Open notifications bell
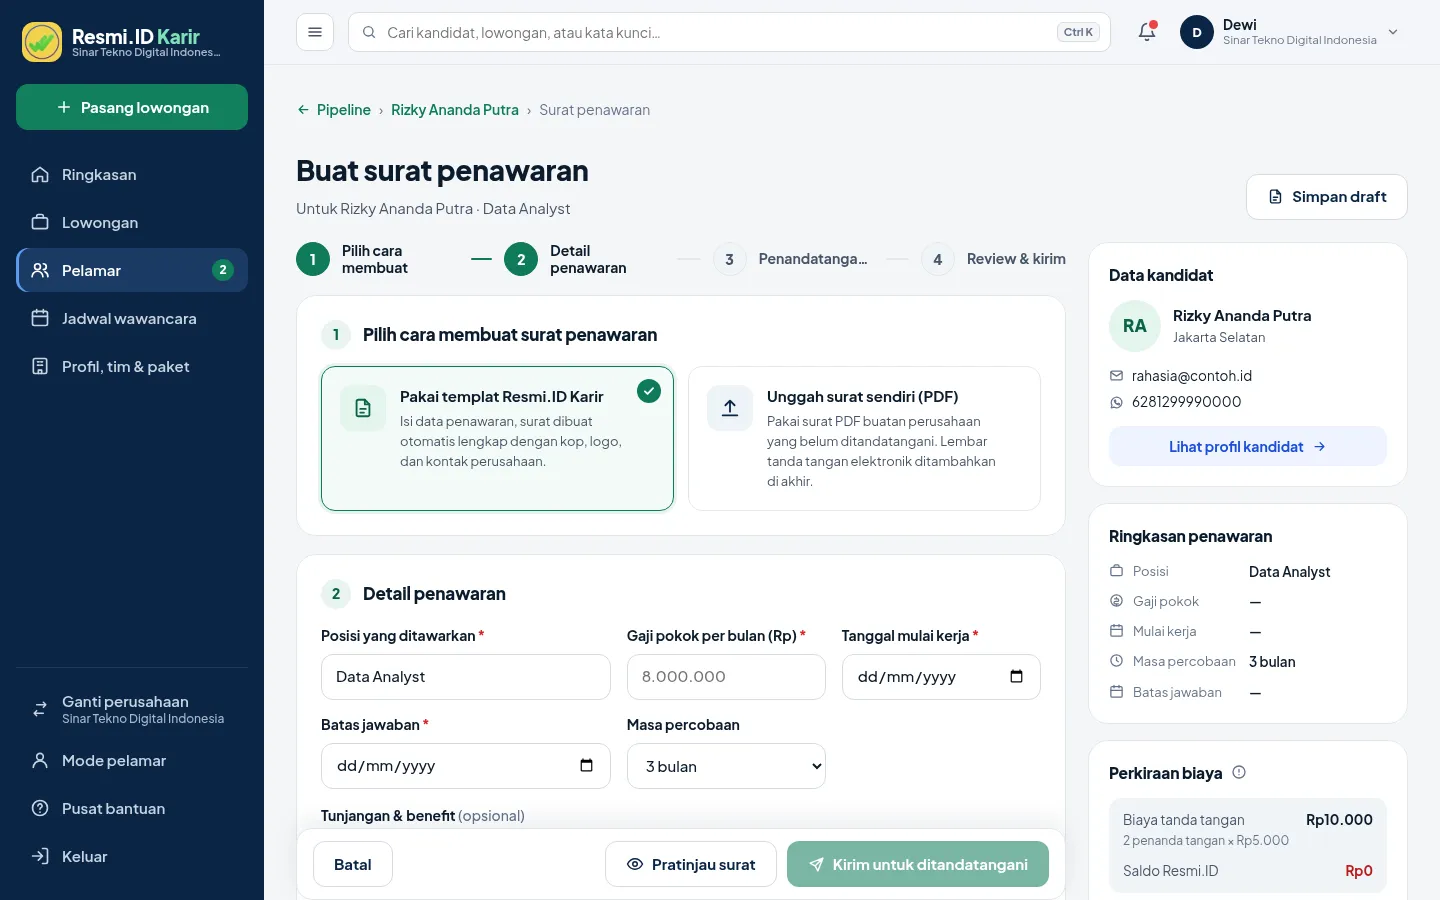Screen dimensions: 1440x900 [1147, 32]
